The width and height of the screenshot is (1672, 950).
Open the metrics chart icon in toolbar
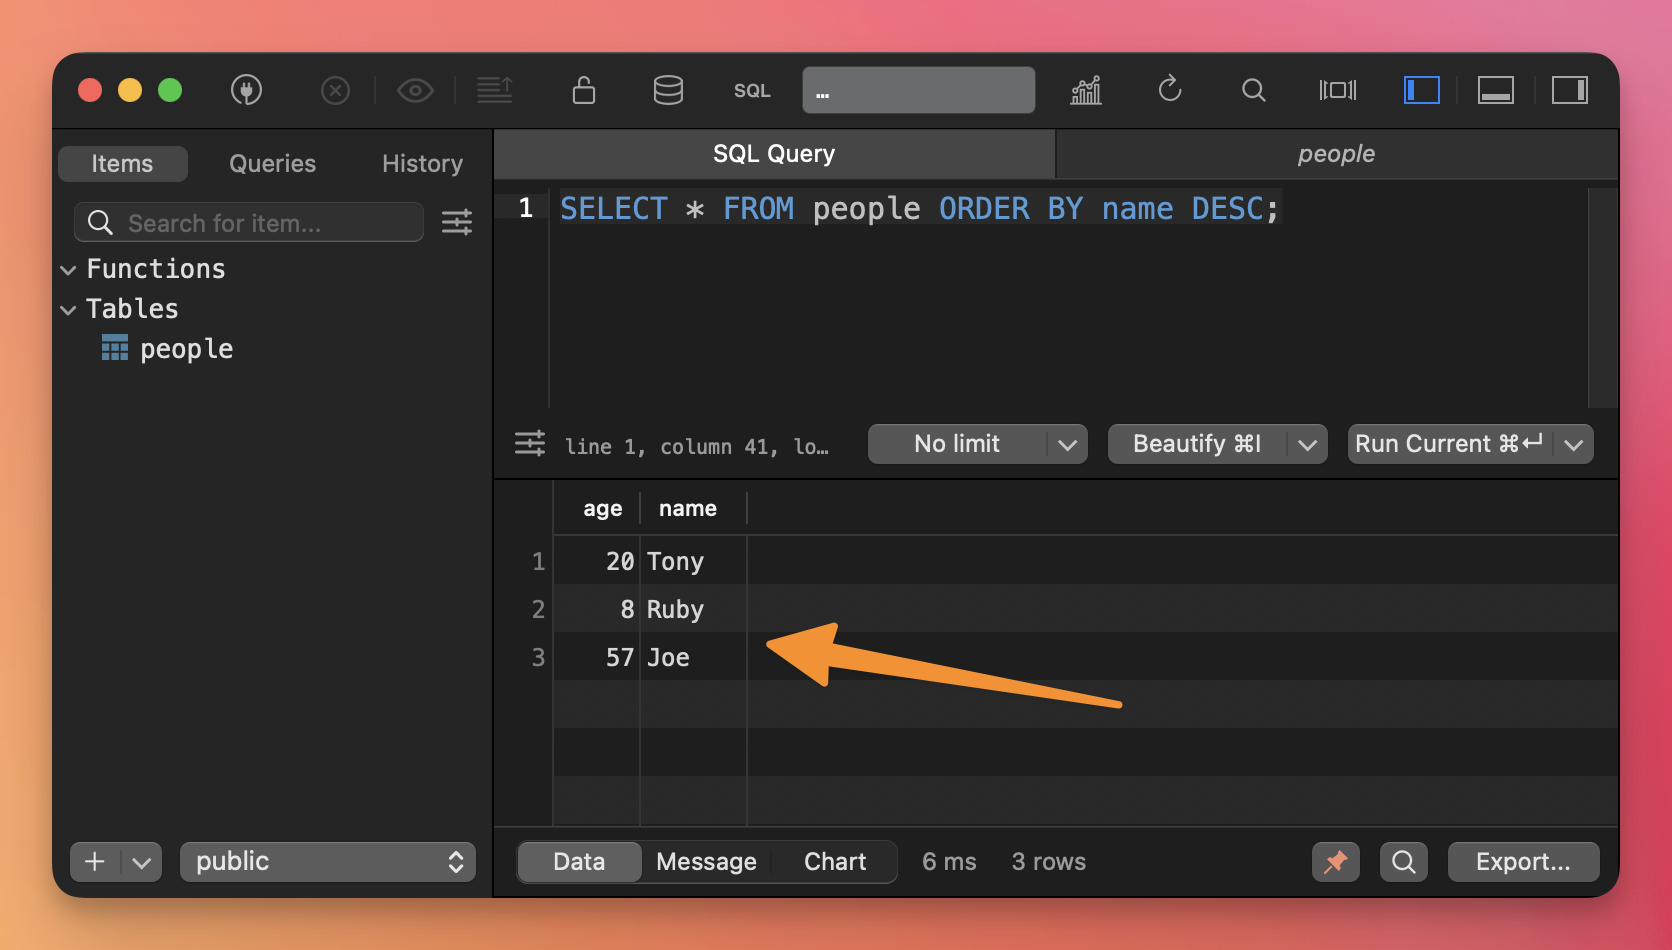tap(1086, 91)
